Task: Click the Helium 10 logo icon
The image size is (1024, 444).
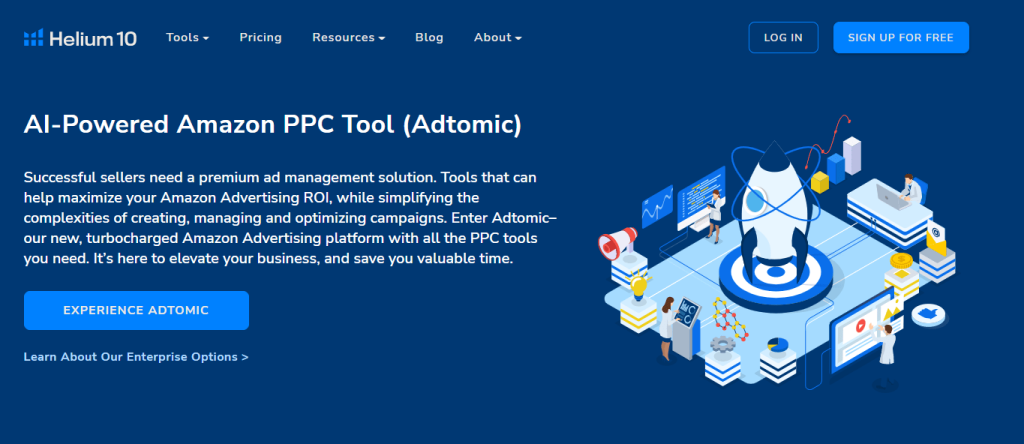Action: 34,38
